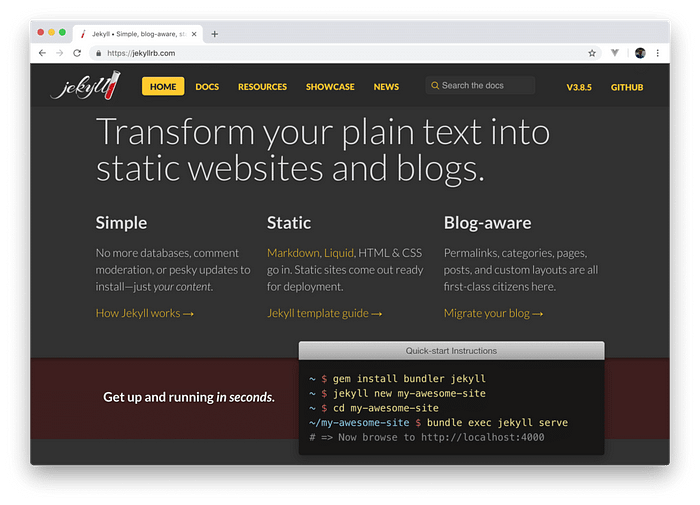Open the DOCS nav item
The height and width of the screenshot is (505, 700).
[207, 87]
